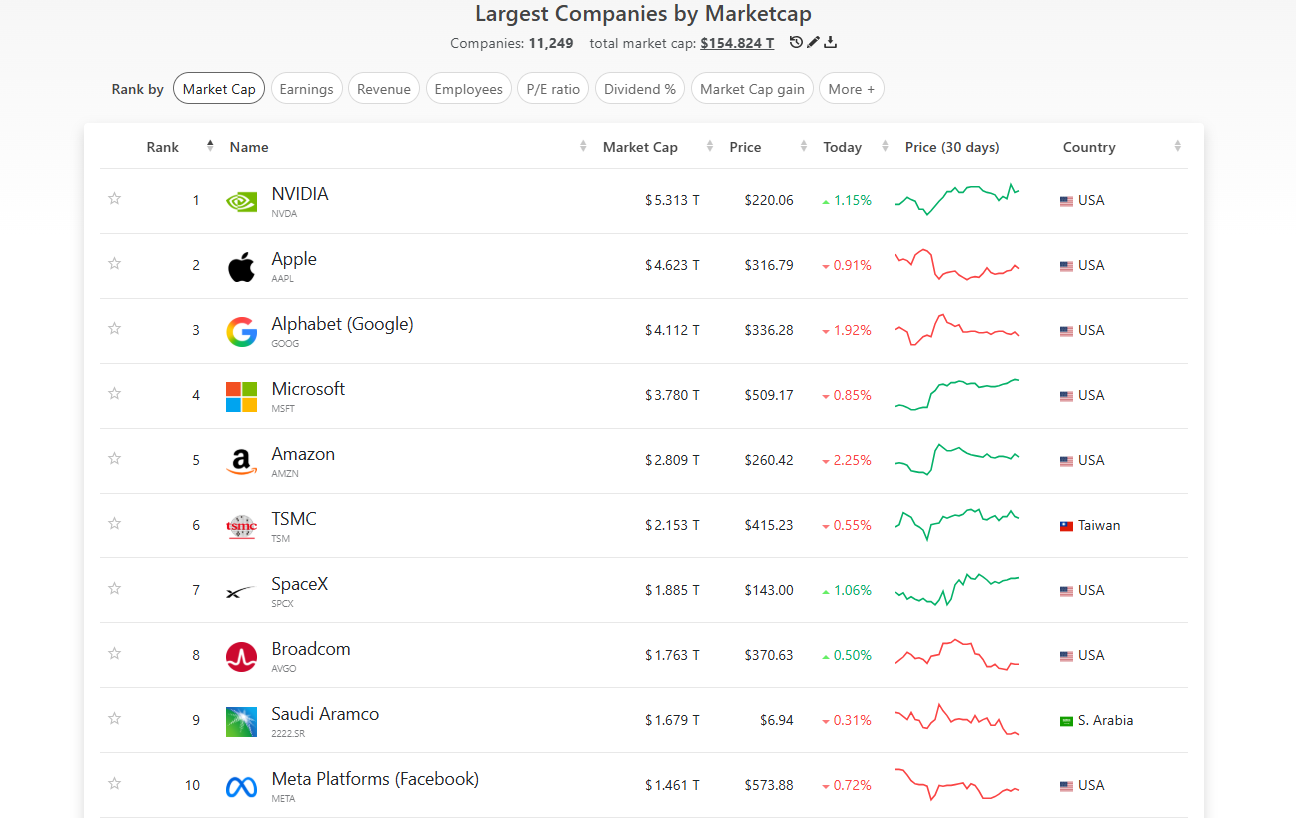The width and height of the screenshot is (1296, 818).
Task: Click the Saudi Aramco logo icon
Action: [241, 722]
